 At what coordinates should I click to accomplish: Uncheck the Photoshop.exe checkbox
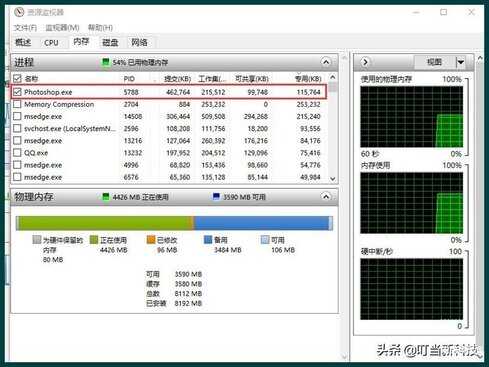(x=17, y=92)
